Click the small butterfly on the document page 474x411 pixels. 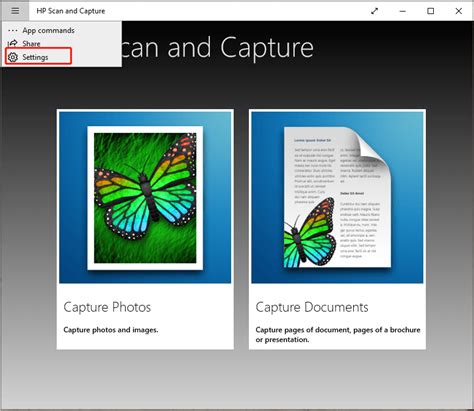pyautogui.click(x=310, y=233)
